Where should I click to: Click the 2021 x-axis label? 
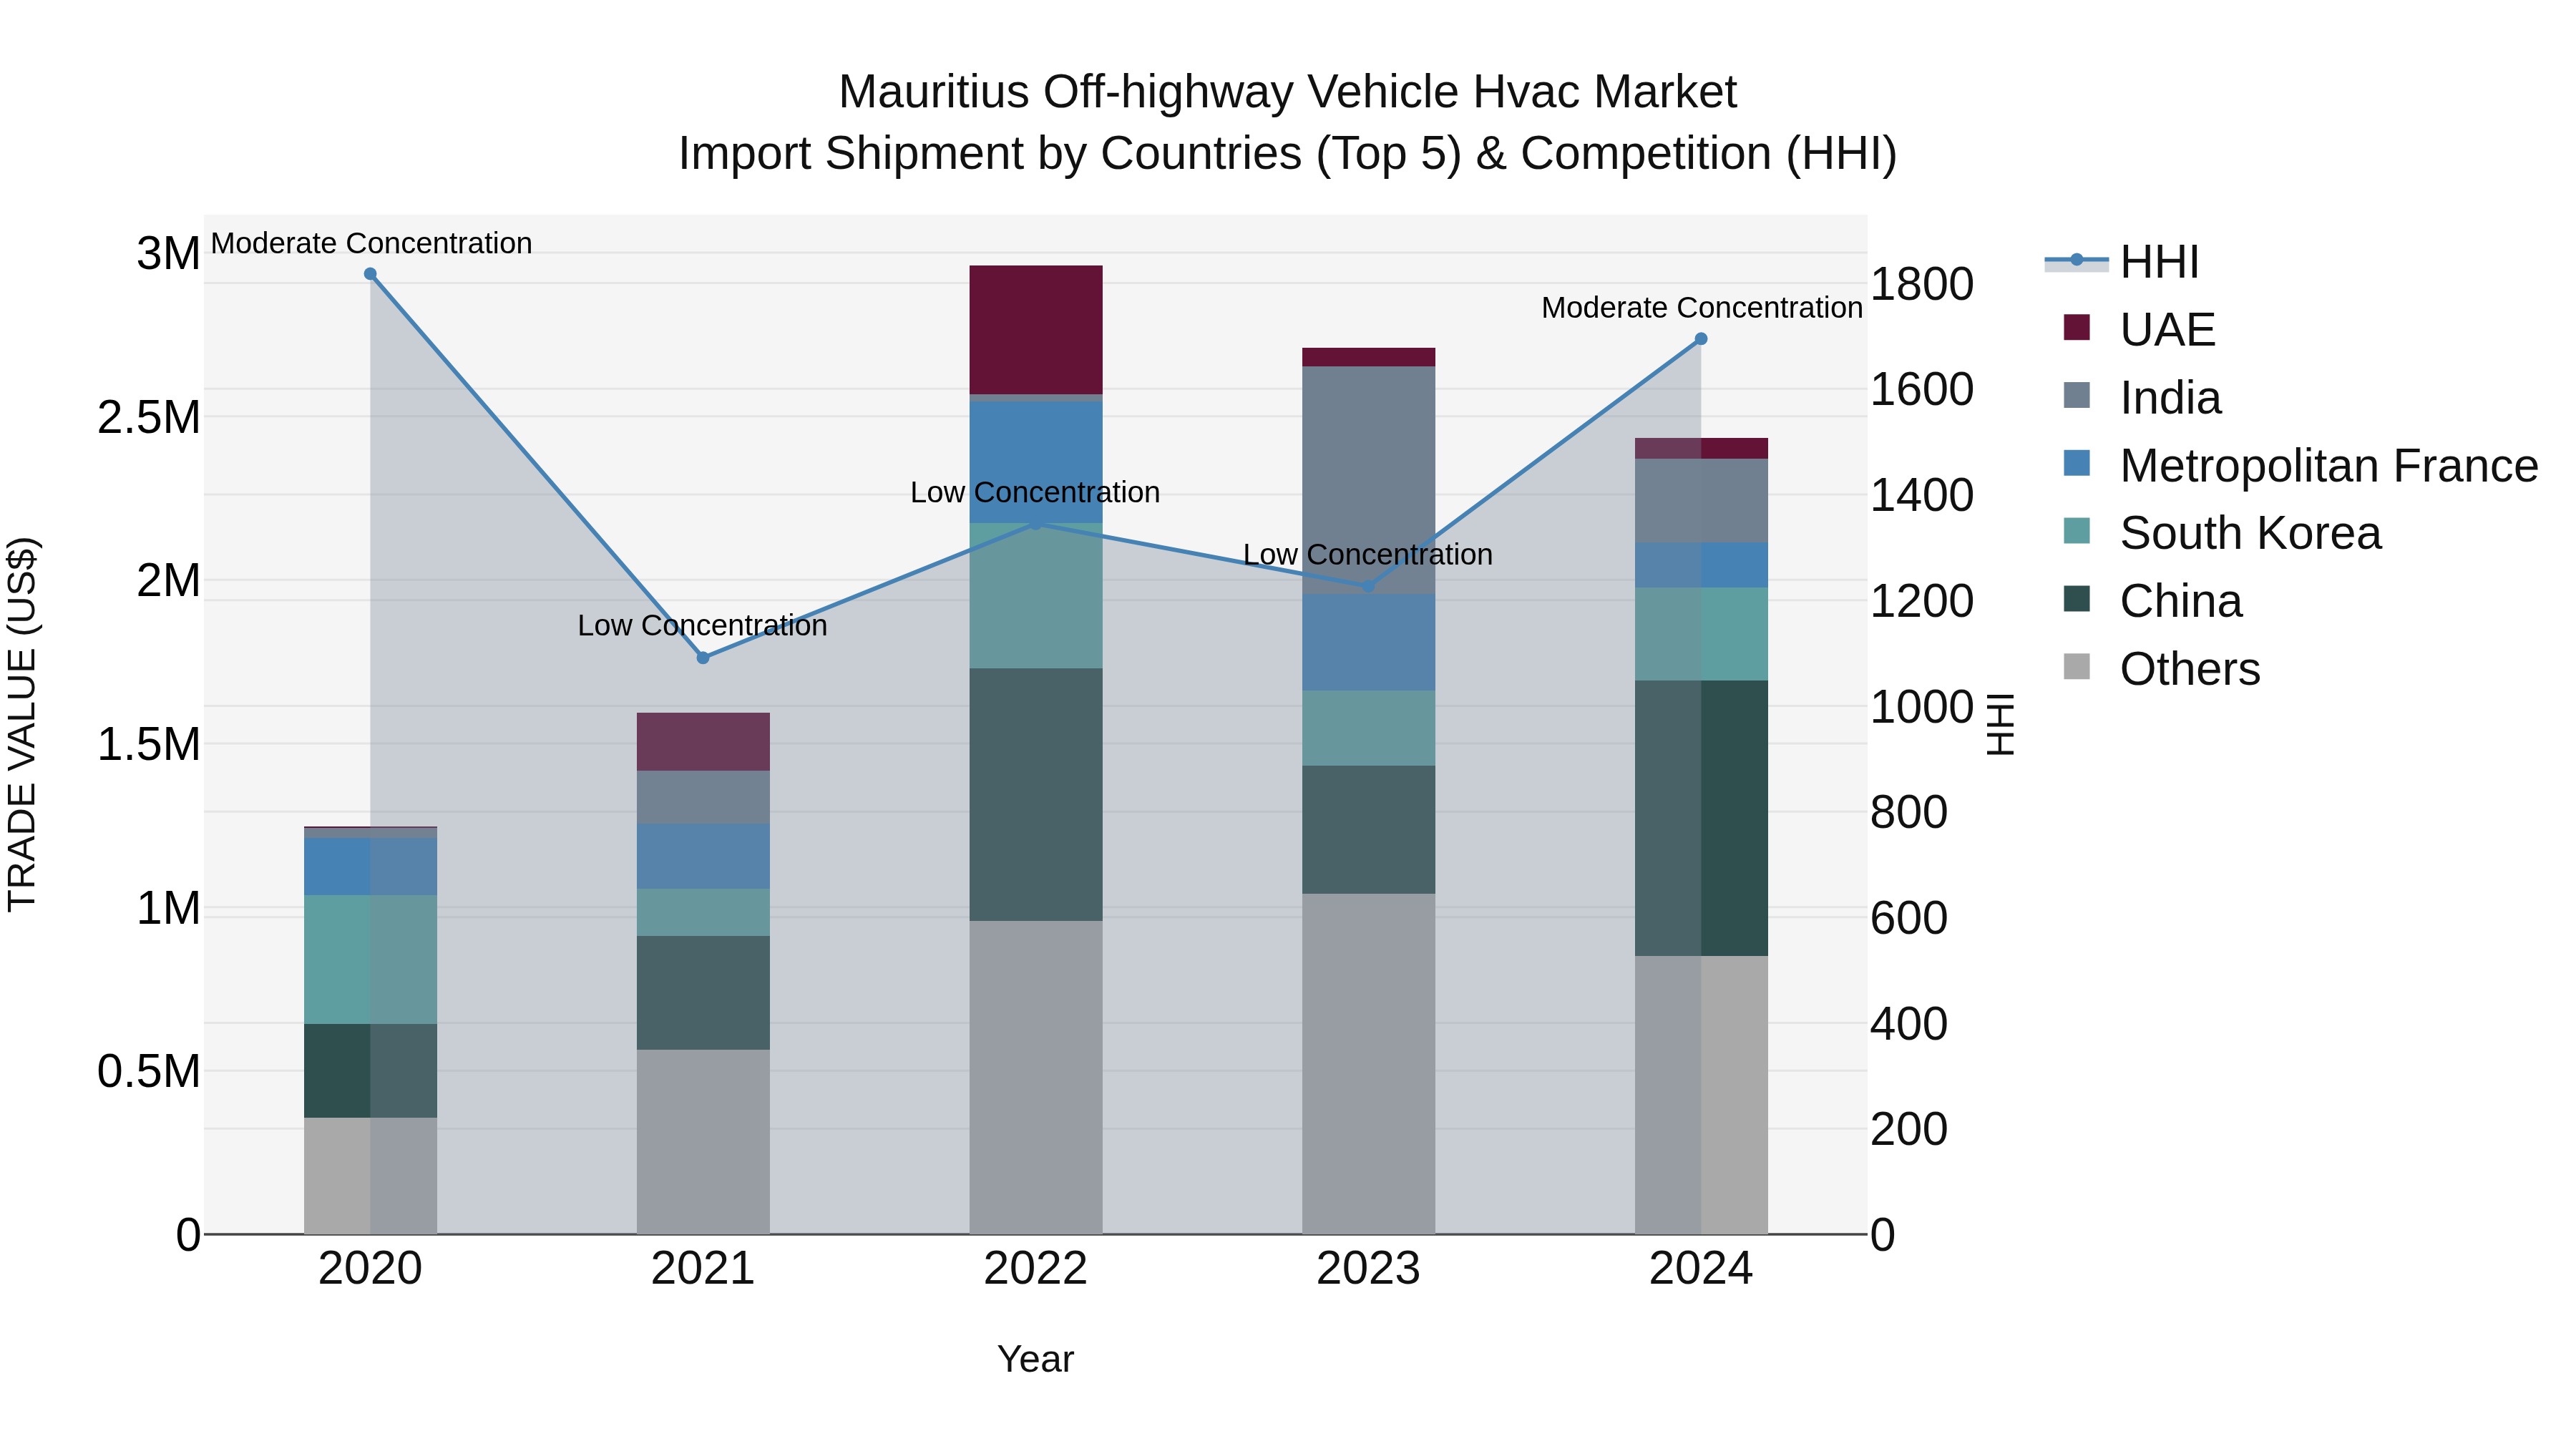703,1269
